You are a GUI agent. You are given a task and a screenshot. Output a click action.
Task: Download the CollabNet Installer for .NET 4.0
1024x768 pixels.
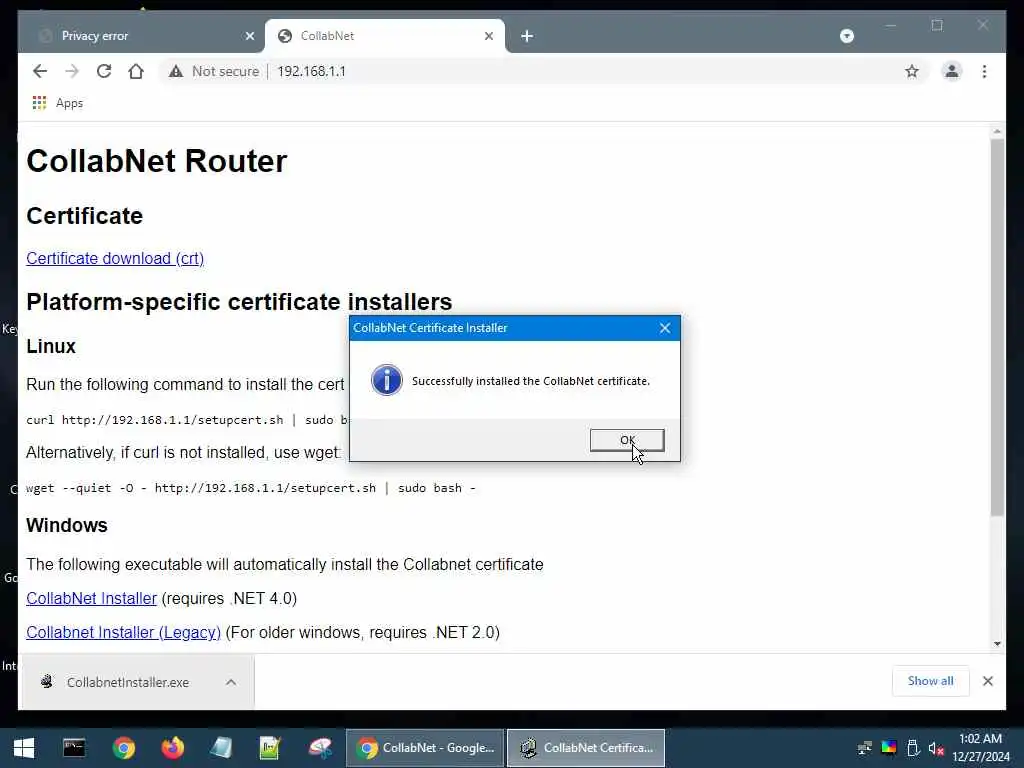pos(91,598)
